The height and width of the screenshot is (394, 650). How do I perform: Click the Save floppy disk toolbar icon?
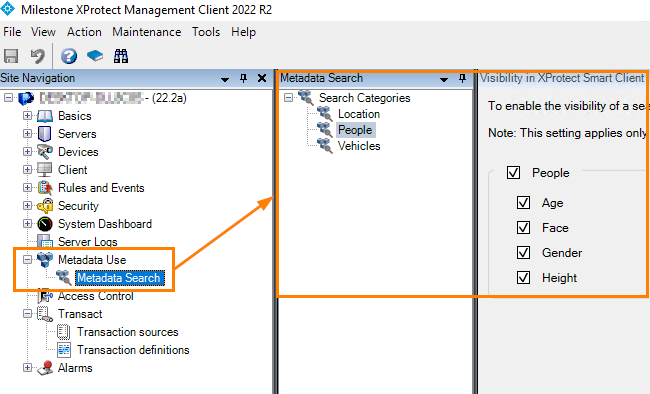click(x=11, y=56)
